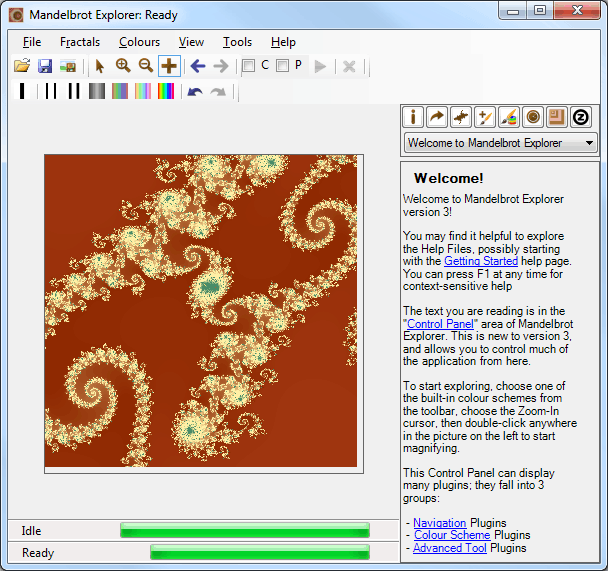Go back with the blue left arrow
Image resolution: width=608 pixels, height=571 pixels.
pos(198,66)
